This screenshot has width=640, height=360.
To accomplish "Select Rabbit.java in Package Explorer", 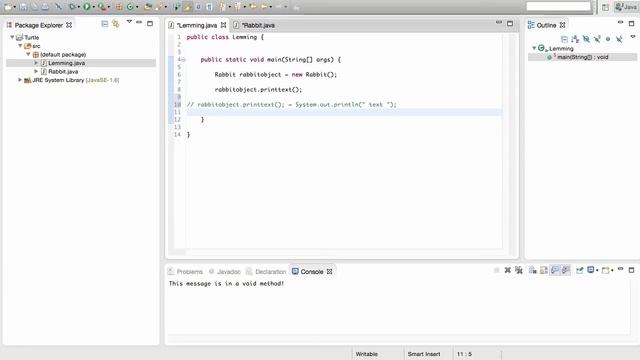I will pos(63,71).
